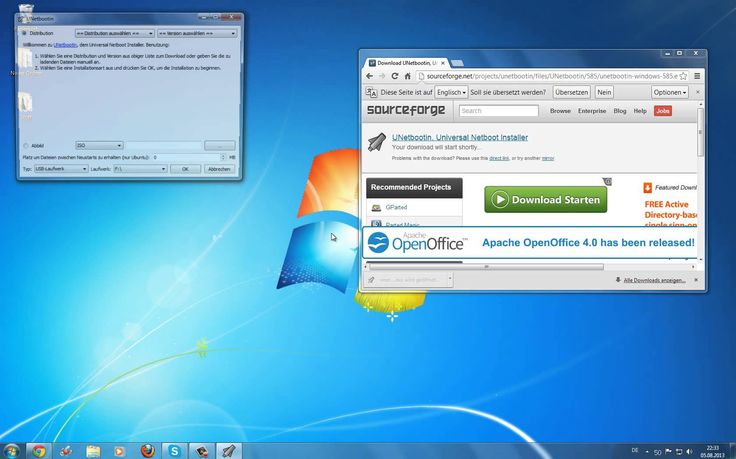Open the ISO image type dropdown
The width and height of the screenshot is (736, 459).
click(x=99, y=145)
